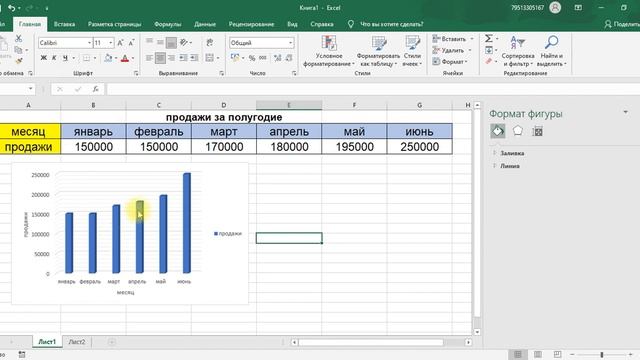Select Effects pentagon icon in Формат фигуры pane
Screen dimensions: 640x360
(x=518, y=131)
